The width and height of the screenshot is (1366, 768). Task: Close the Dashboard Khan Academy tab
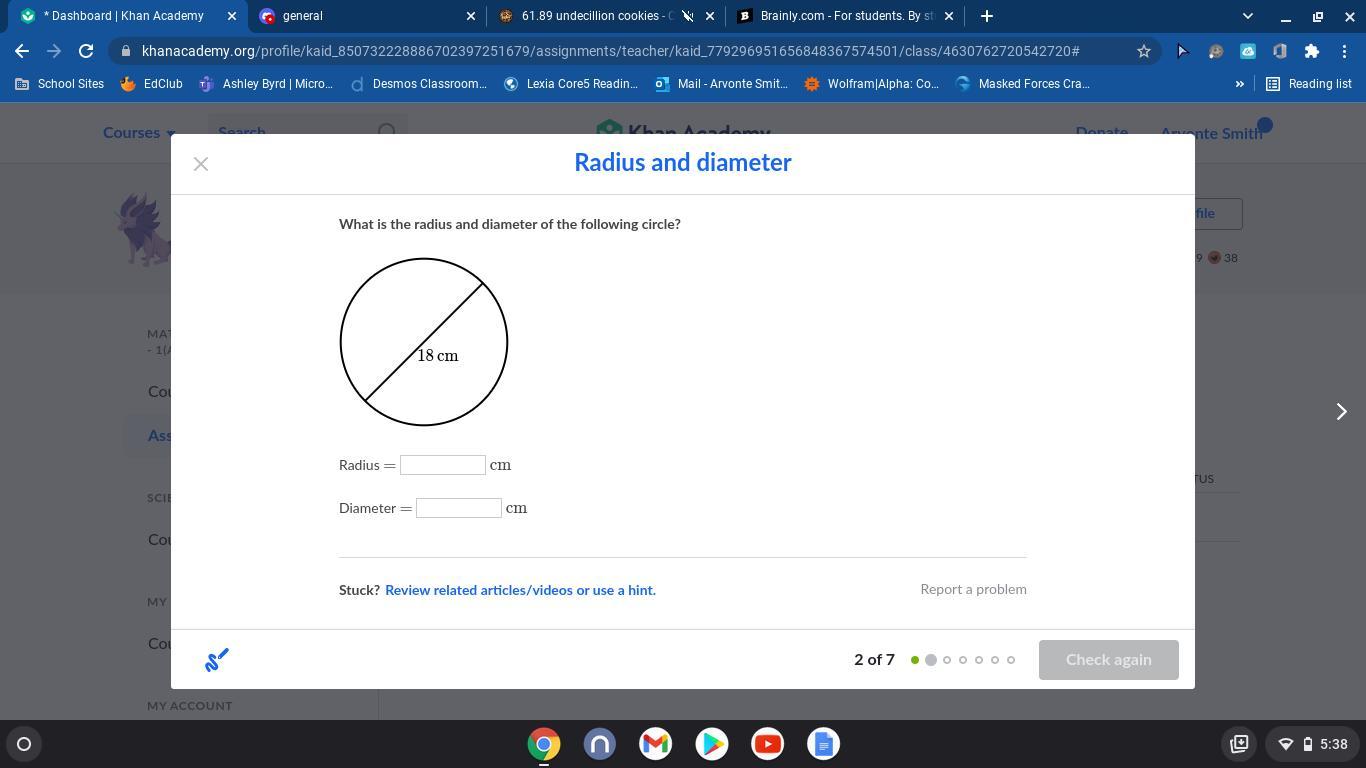(232, 16)
